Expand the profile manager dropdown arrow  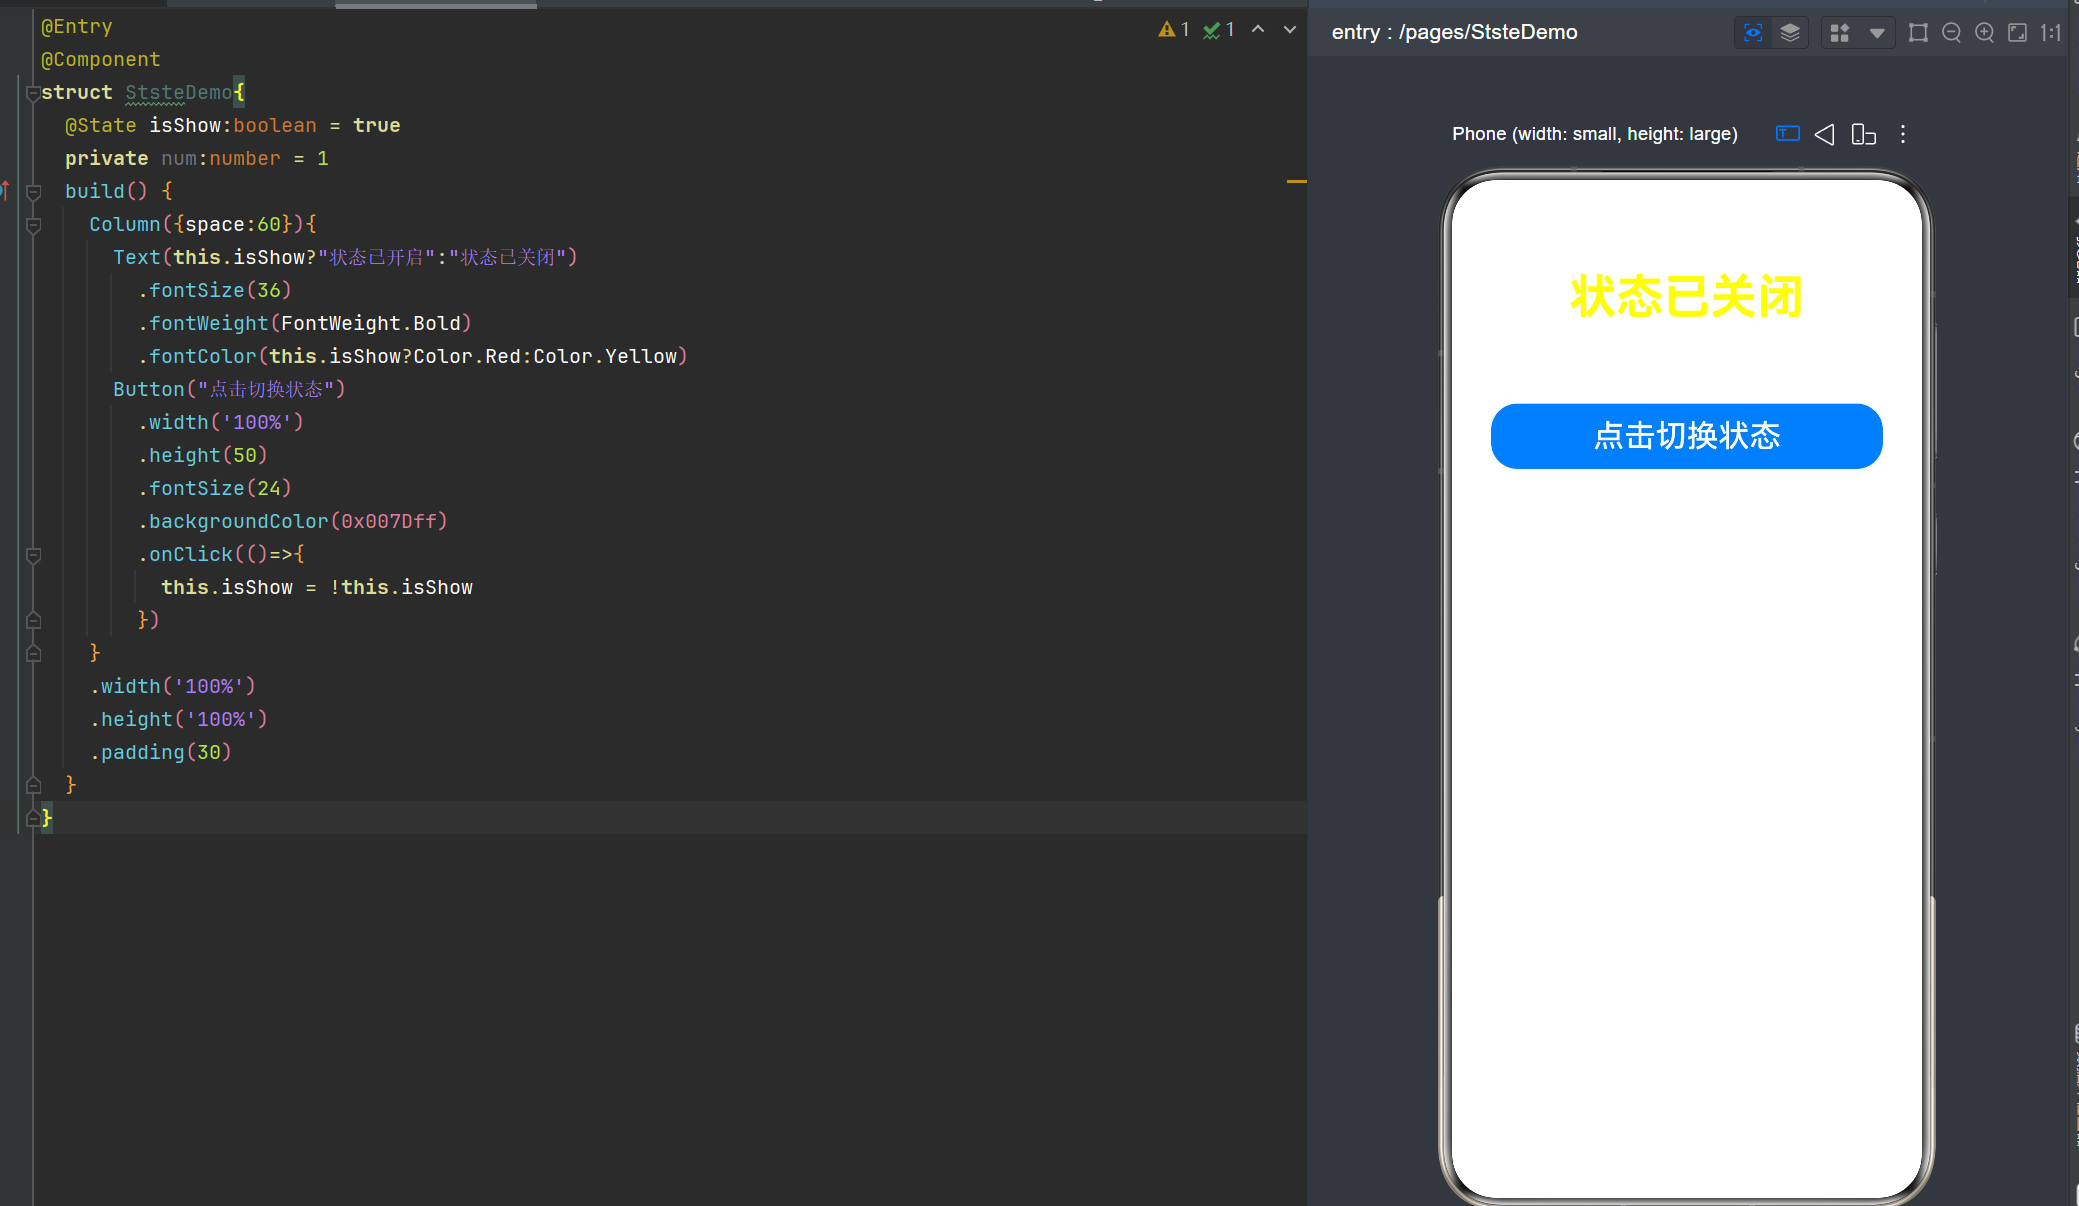pyautogui.click(x=1877, y=33)
